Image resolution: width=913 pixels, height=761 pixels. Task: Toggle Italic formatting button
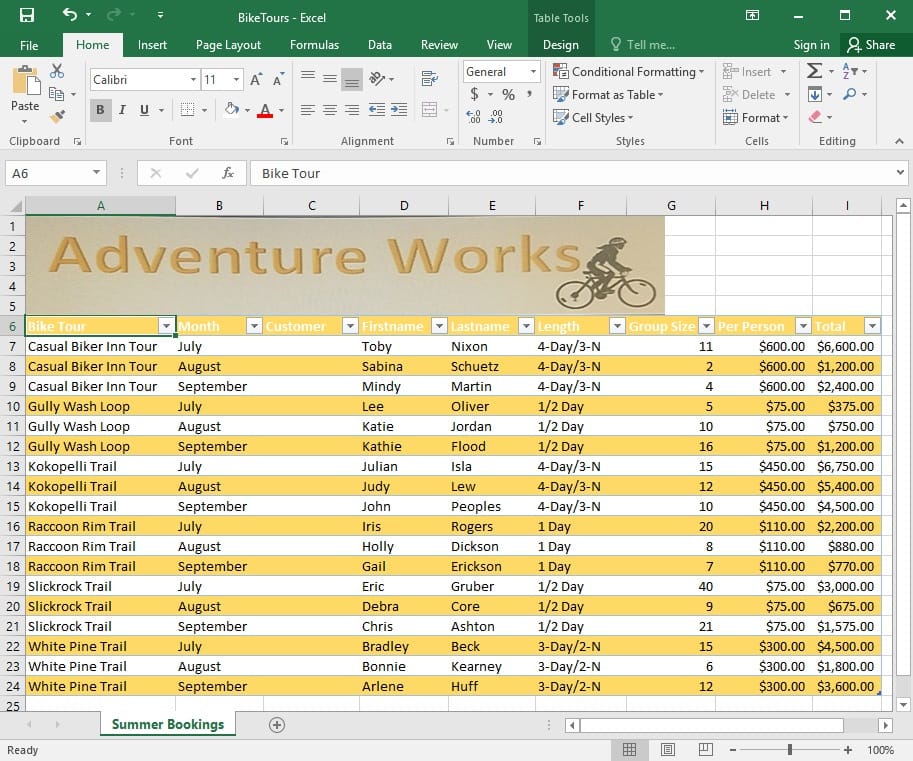(x=122, y=110)
